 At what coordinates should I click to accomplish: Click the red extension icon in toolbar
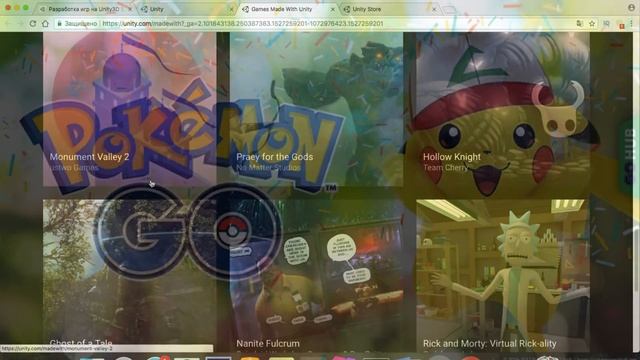coord(621,25)
